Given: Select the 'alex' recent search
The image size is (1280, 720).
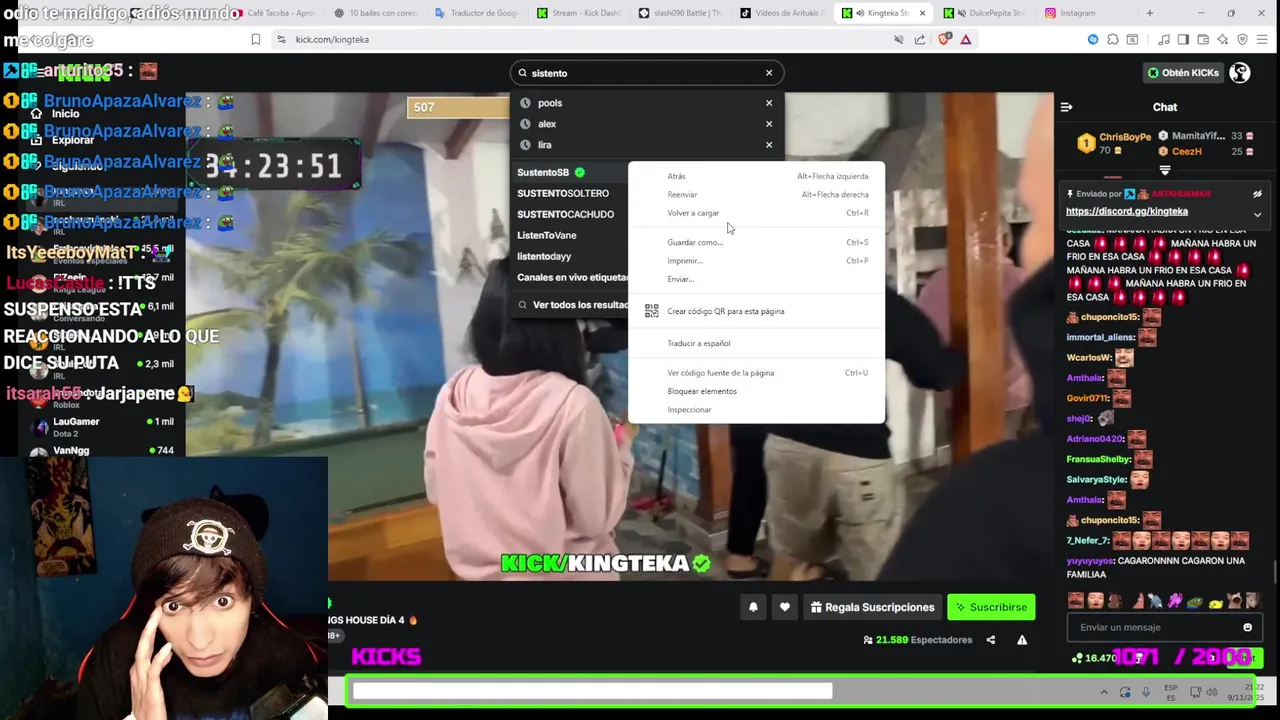Looking at the screenshot, I should (547, 124).
